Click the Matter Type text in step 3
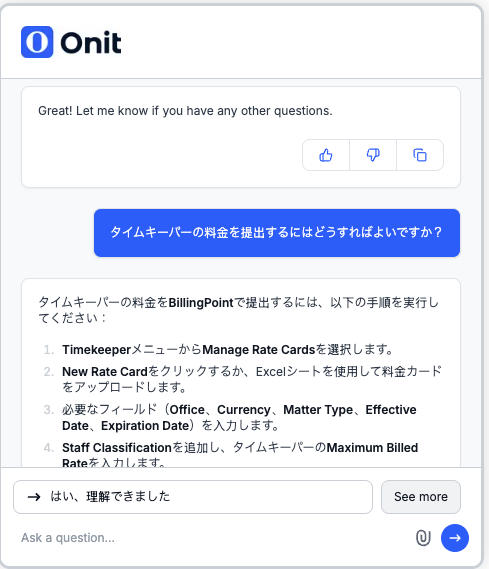489x569 pixels. 318,410
